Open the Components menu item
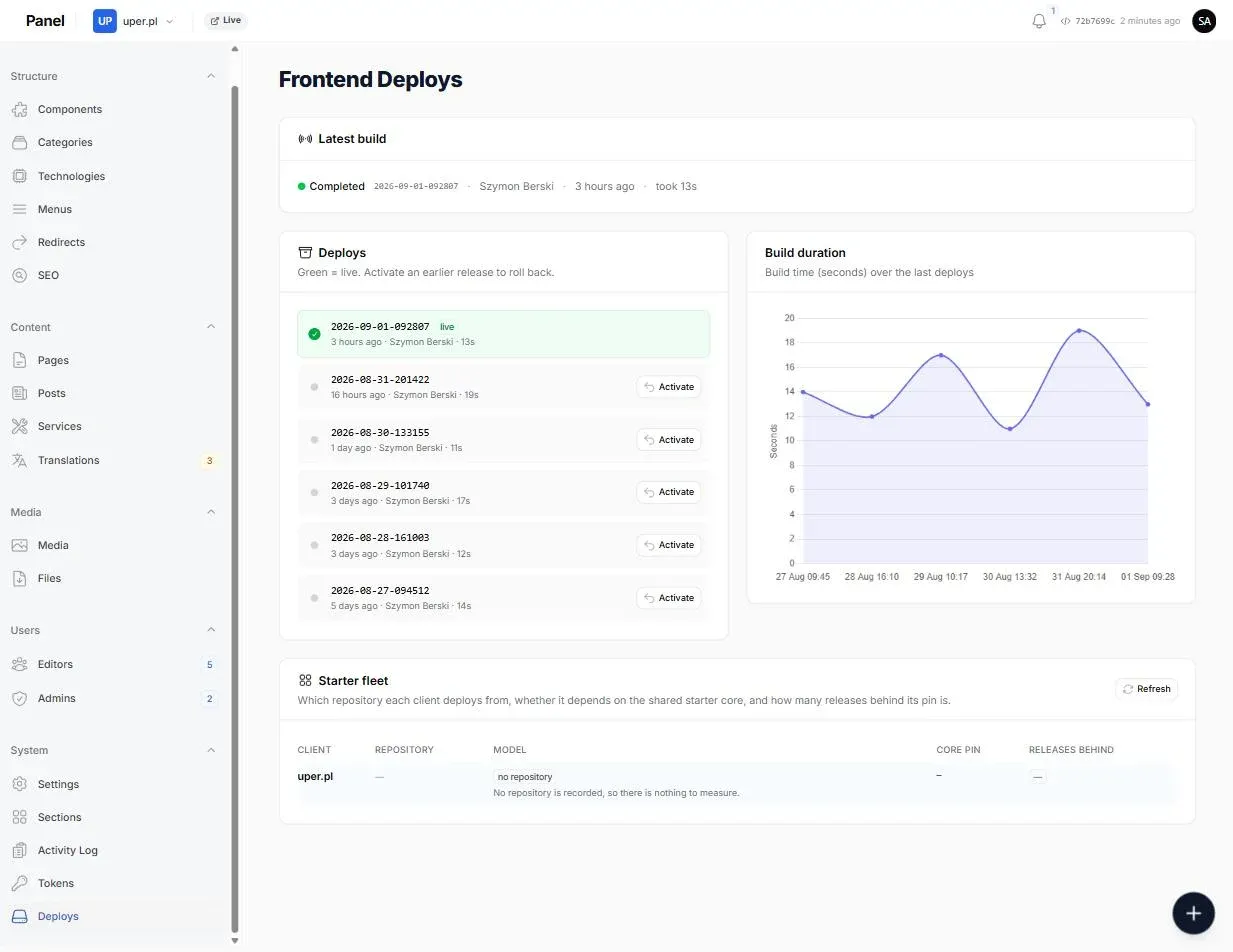Viewport: 1233px width, 952px height. [113, 109]
